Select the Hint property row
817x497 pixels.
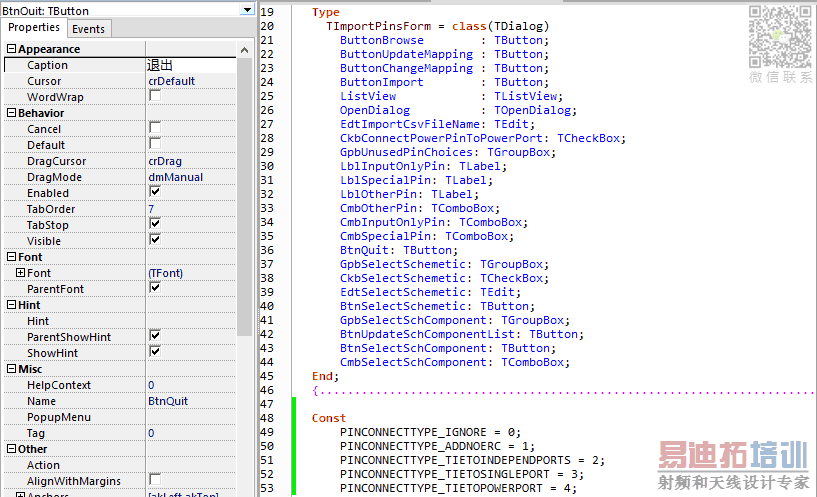[119, 321]
